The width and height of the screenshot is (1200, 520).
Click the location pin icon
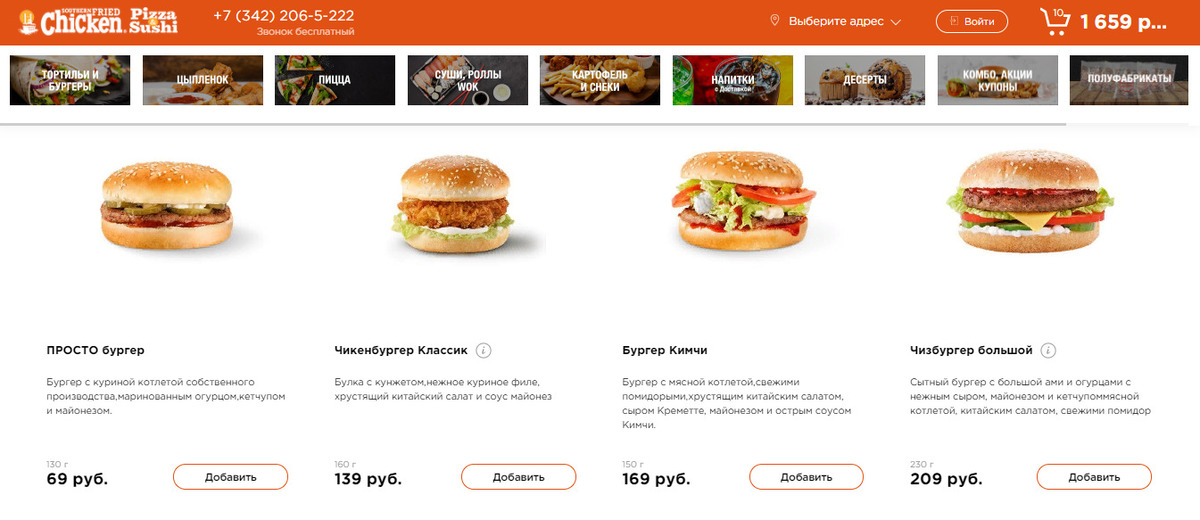coord(775,21)
